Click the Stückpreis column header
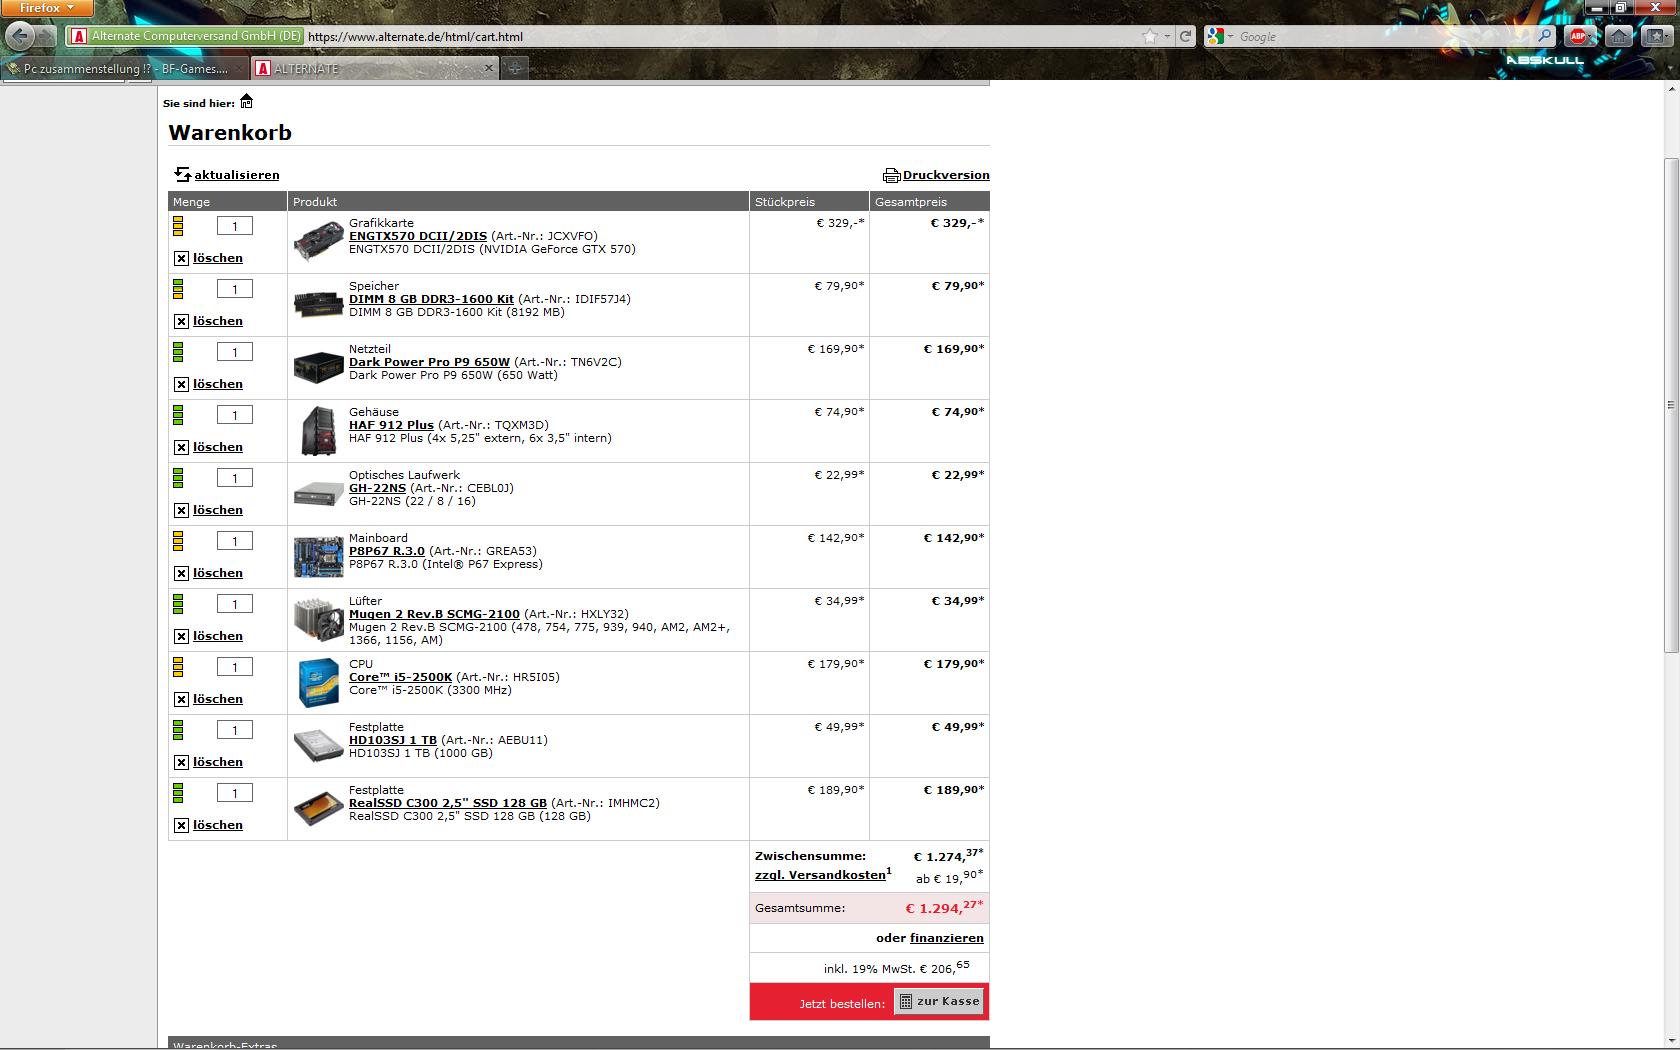1680x1050 pixels. (x=809, y=201)
